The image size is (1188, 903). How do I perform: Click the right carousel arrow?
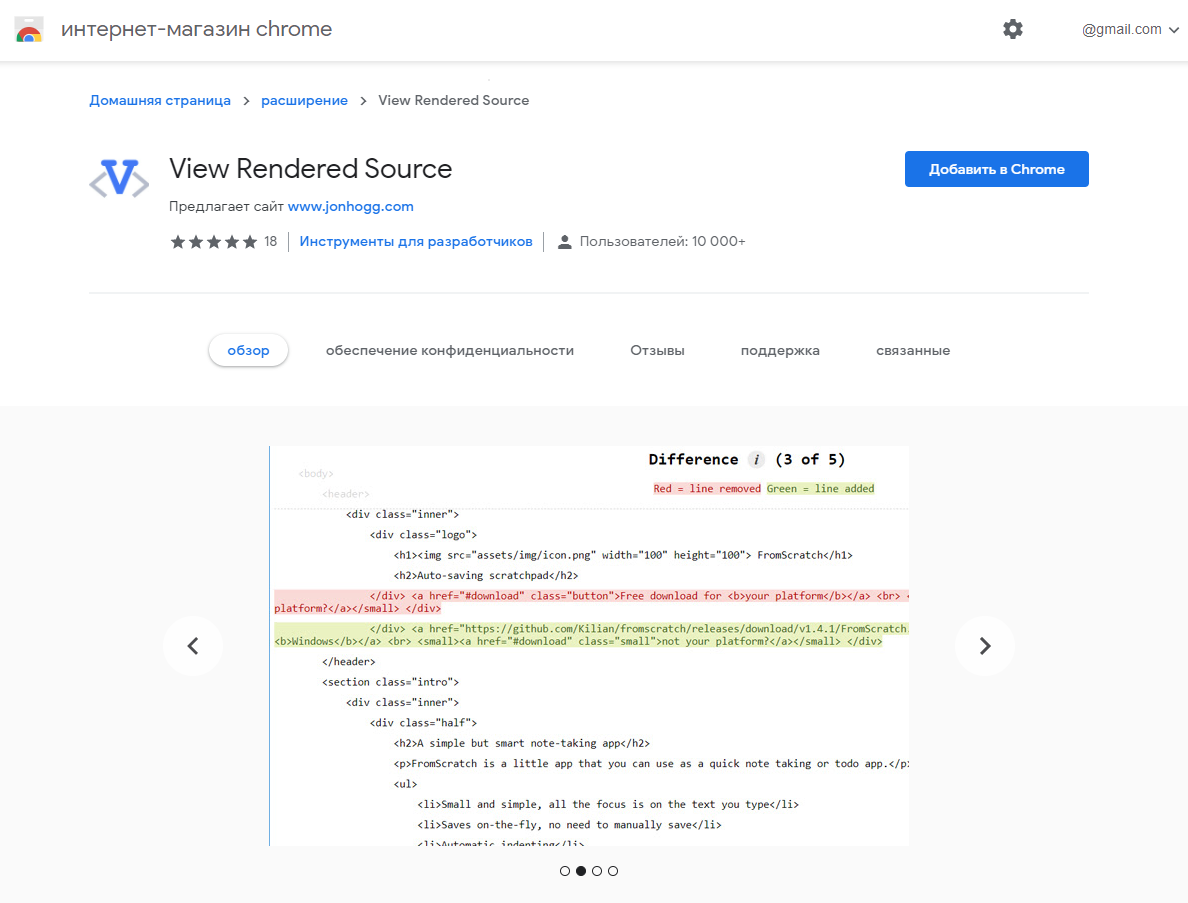point(985,646)
